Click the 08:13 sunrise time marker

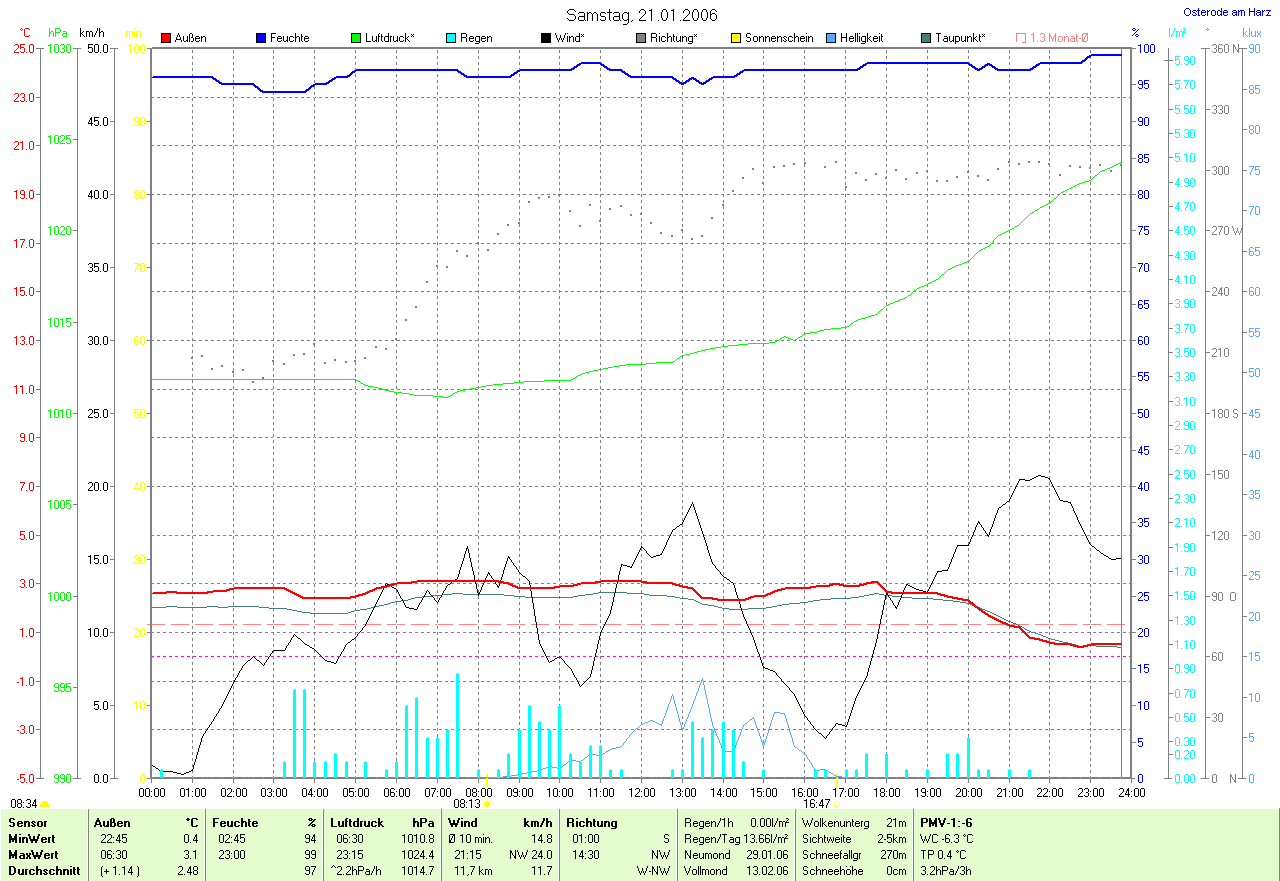coord(467,803)
